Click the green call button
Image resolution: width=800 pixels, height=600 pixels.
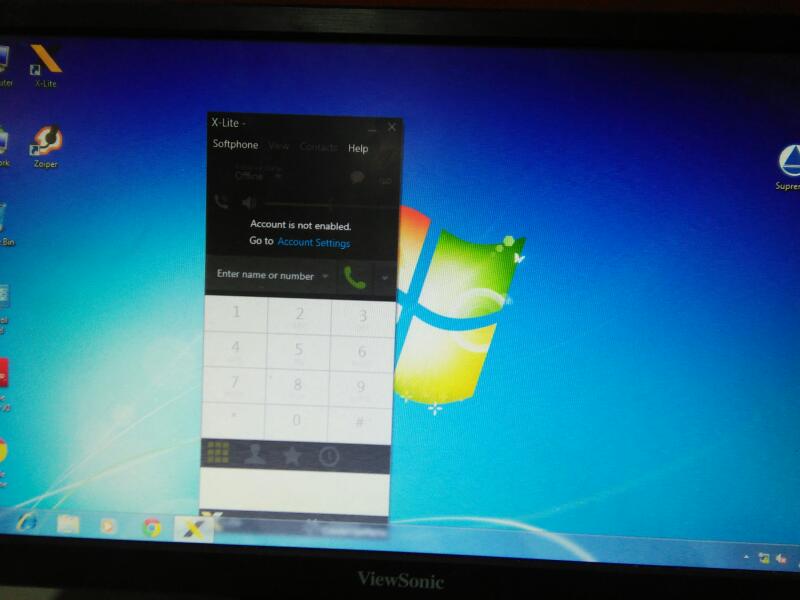(x=354, y=277)
